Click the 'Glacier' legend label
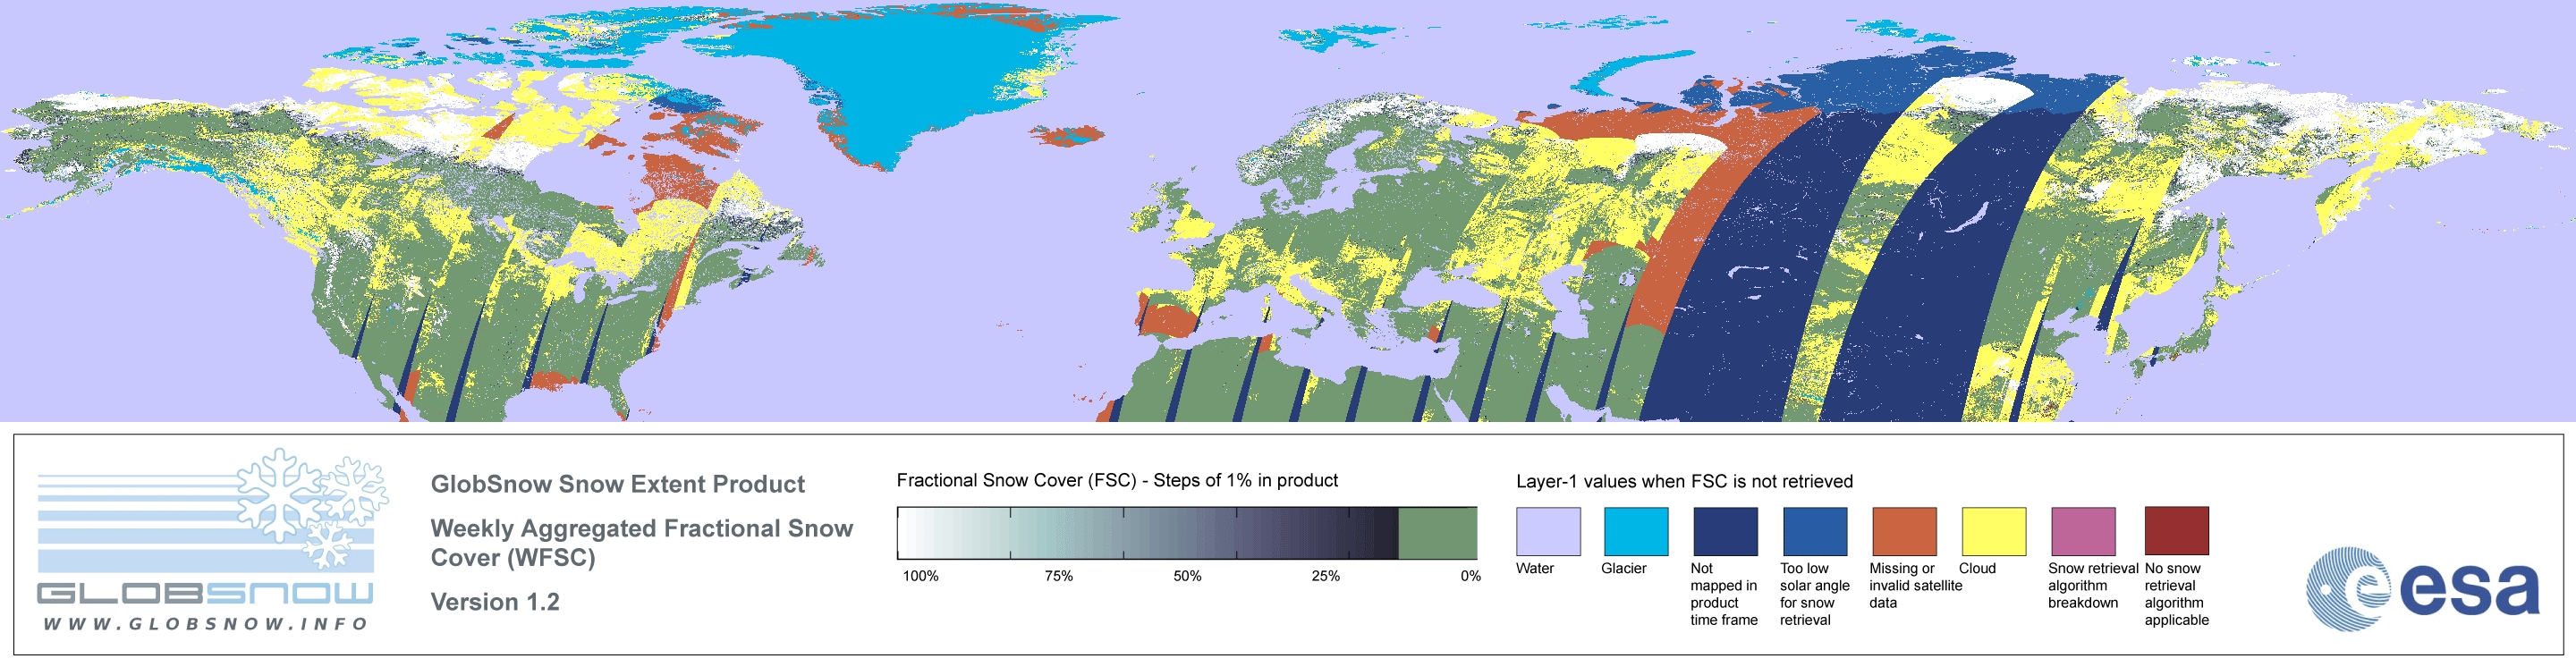2576x667 pixels. coord(1624,568)
